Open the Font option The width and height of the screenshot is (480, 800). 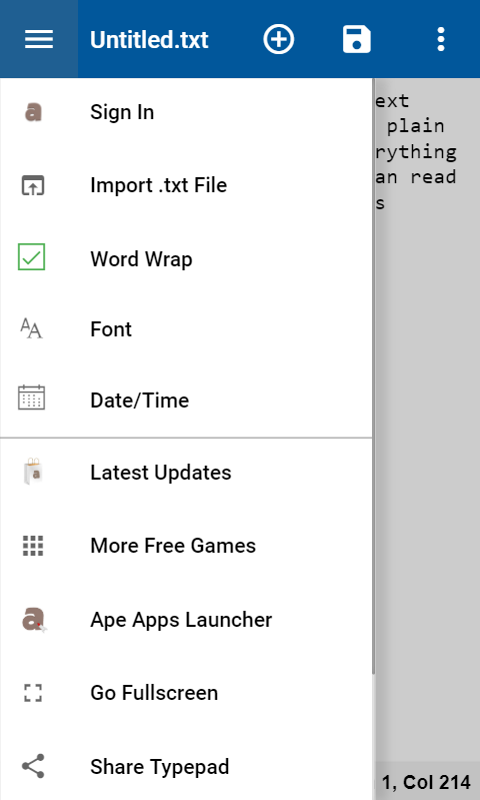(186, 329)
